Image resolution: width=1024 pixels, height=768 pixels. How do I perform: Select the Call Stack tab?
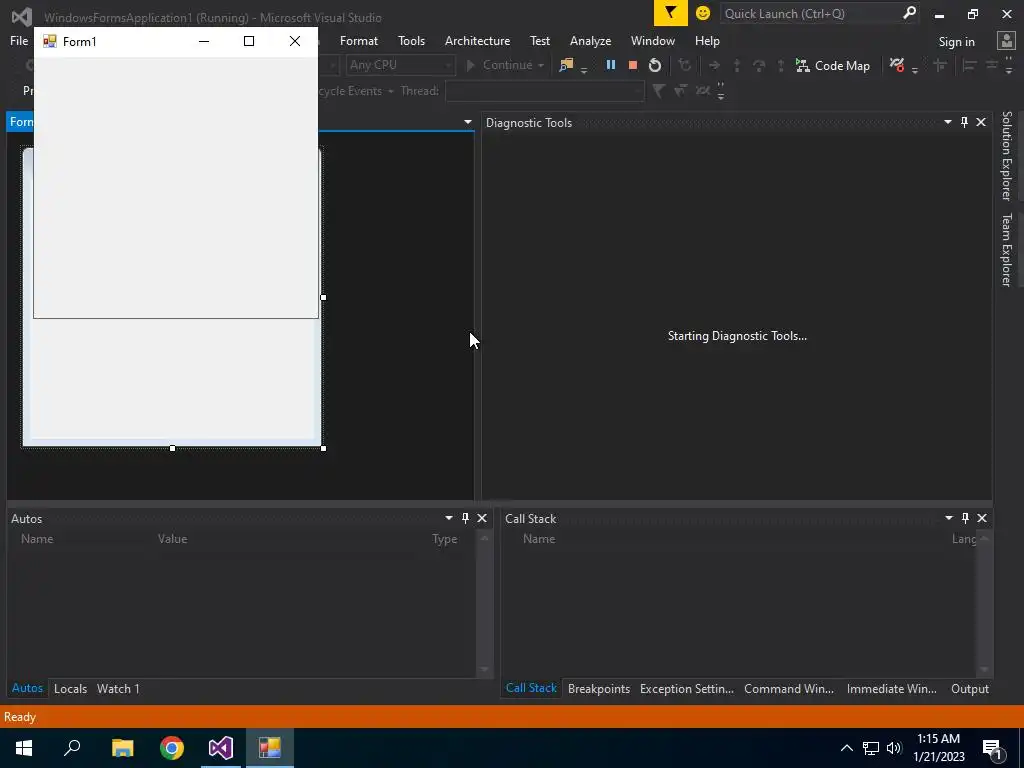(531, 688)
